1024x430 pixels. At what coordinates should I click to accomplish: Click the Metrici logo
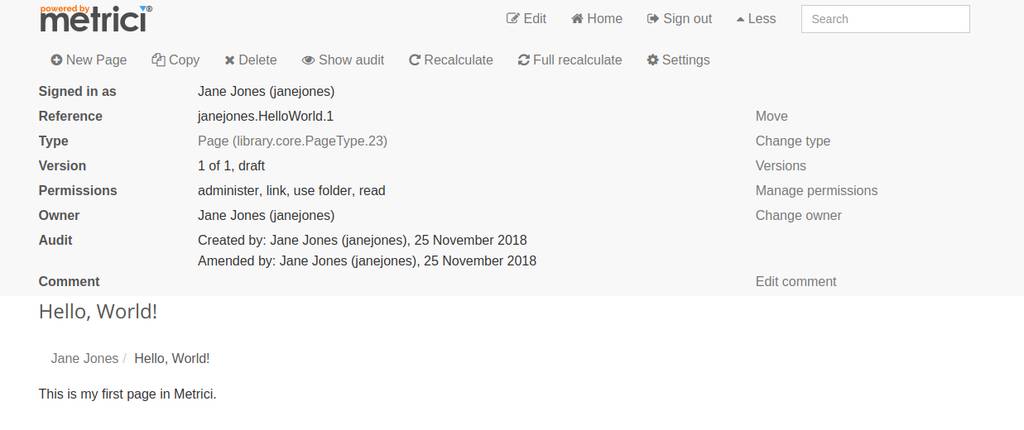tap(96, 18)
